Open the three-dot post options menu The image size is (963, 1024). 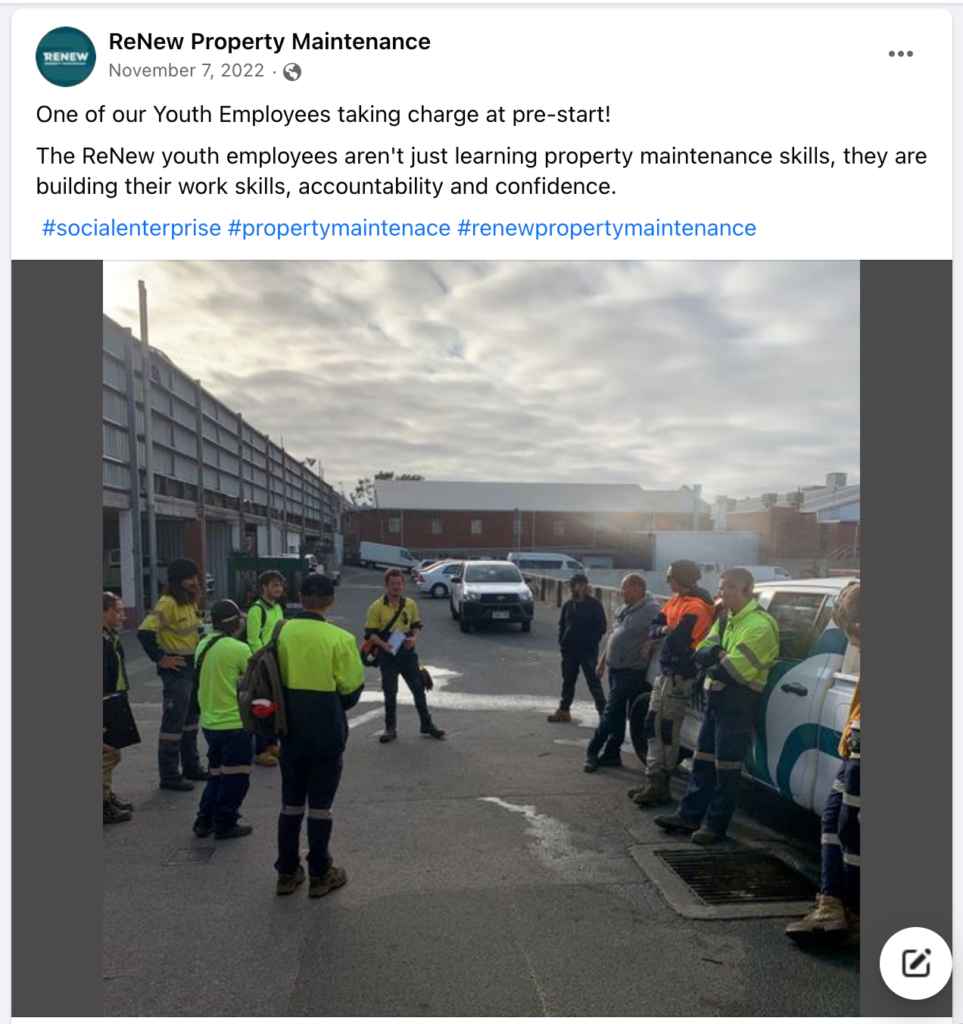[x=900, y=54]
